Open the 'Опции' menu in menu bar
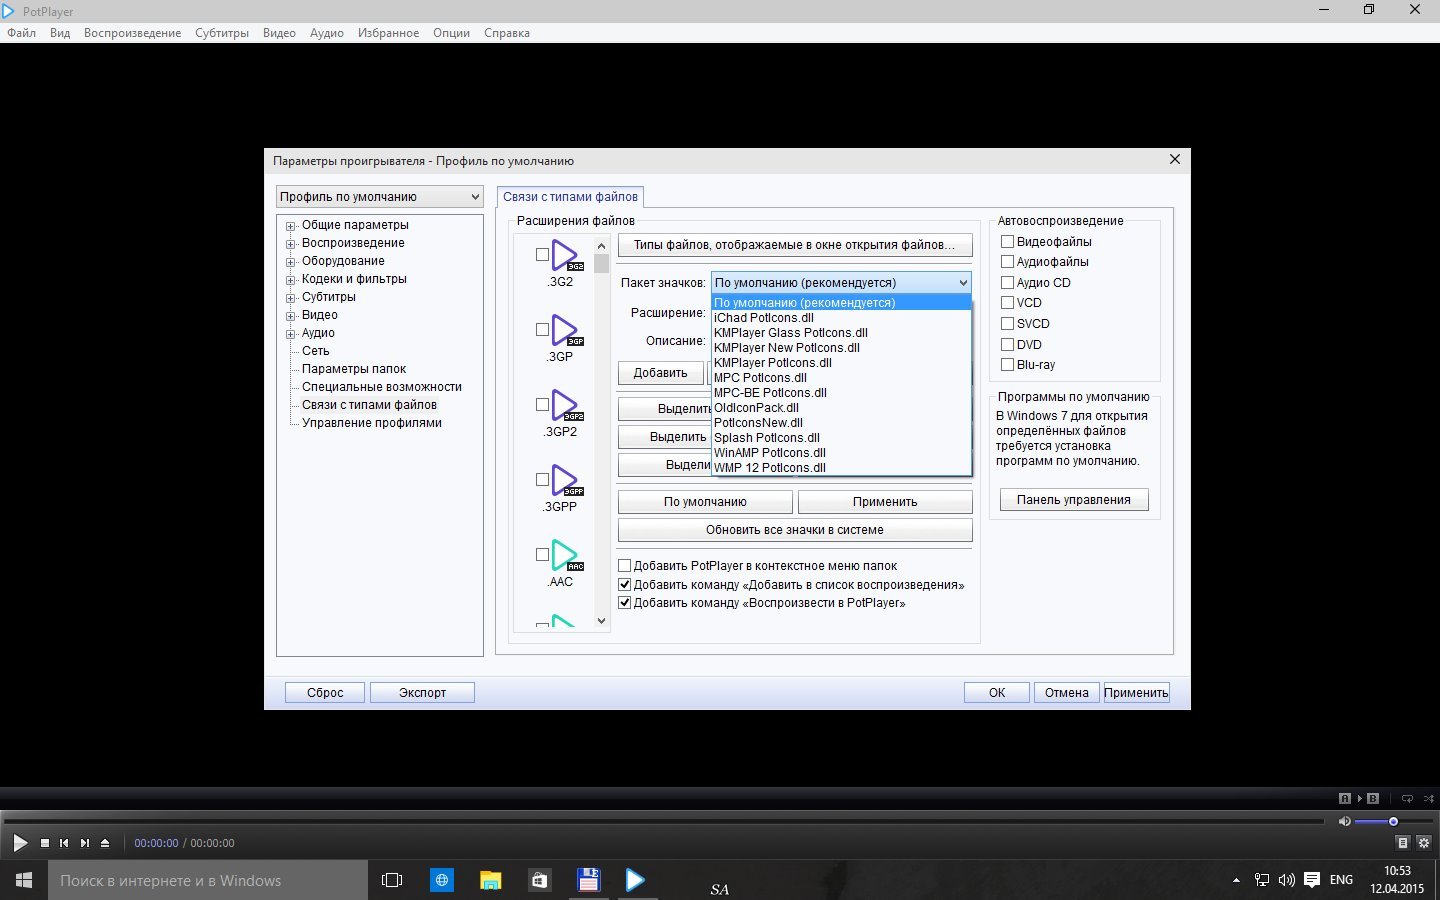Viewport: 1440px width, 900px height. [451, 33]
